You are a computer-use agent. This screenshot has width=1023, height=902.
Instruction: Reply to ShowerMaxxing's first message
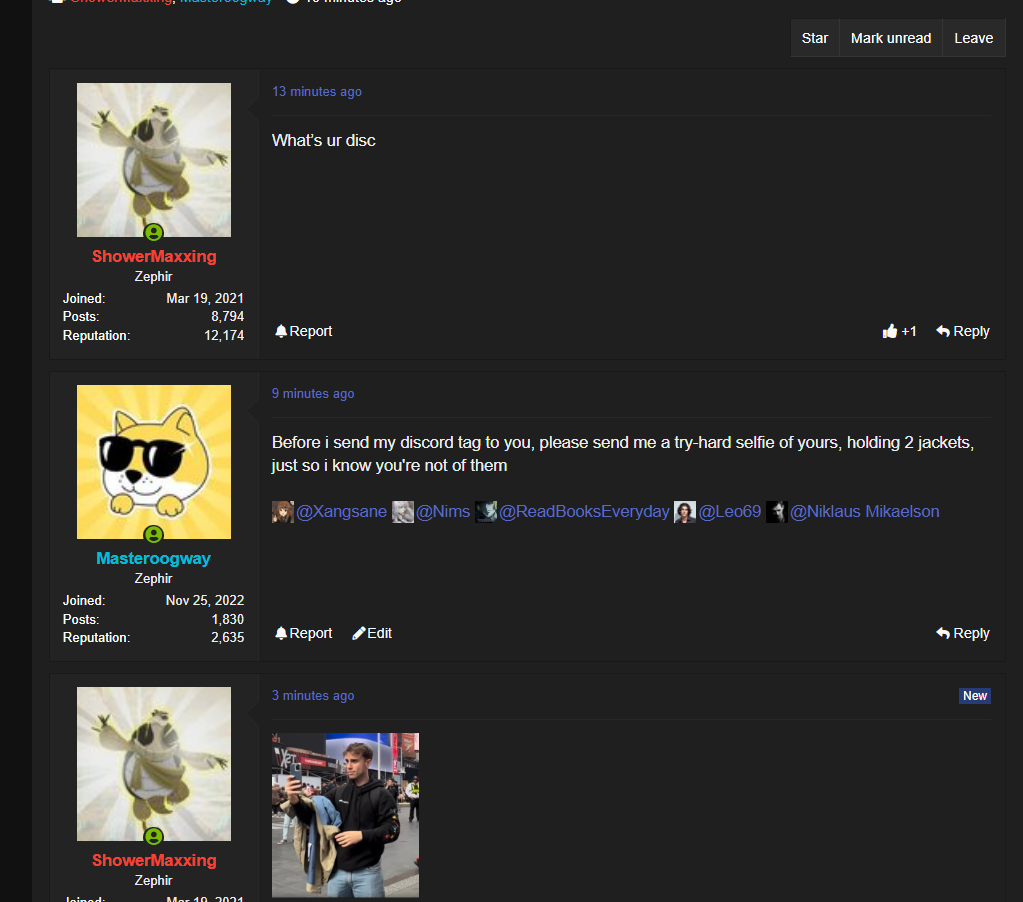pyautogui.click(x=963, y=331)
